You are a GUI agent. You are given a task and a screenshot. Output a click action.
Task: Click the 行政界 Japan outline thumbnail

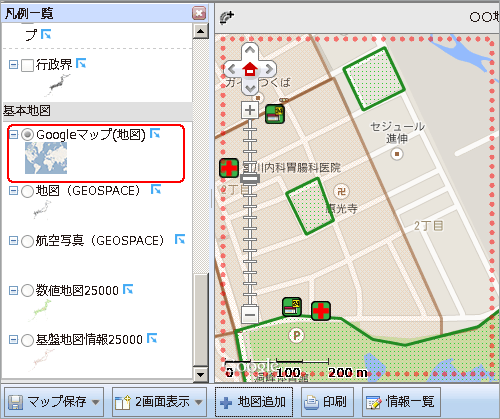point(59,85)
